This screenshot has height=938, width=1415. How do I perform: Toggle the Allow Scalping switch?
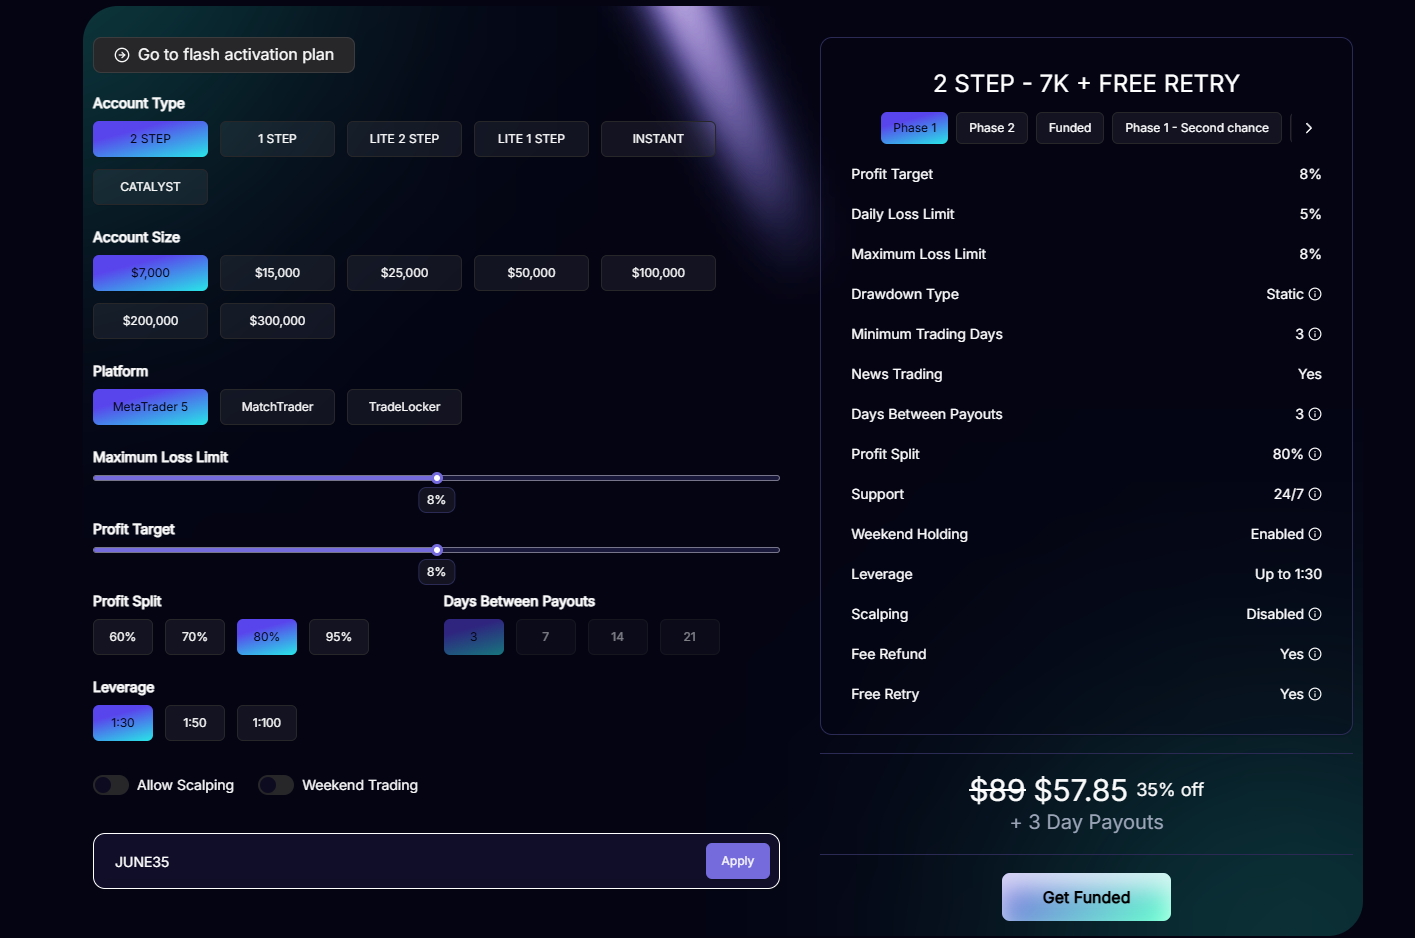click(111, 785)
